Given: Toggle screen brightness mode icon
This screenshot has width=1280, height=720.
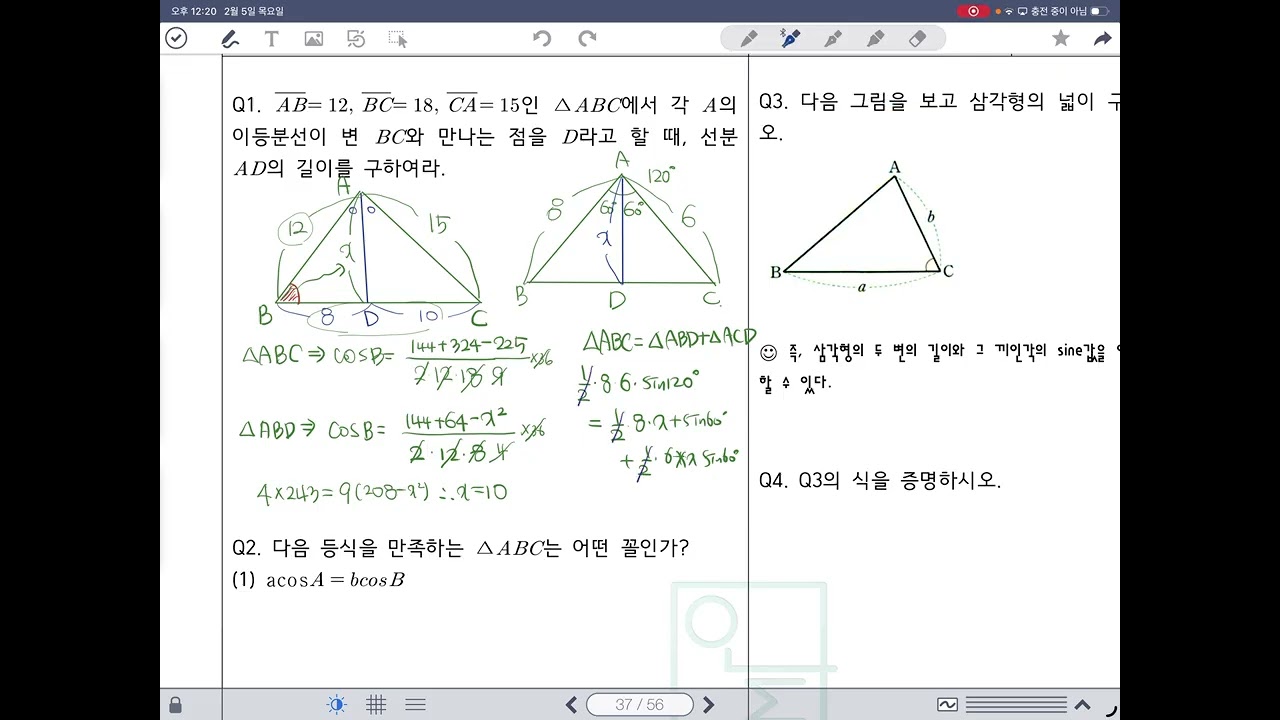Looking at the screenshot, I should coord(337,705).
